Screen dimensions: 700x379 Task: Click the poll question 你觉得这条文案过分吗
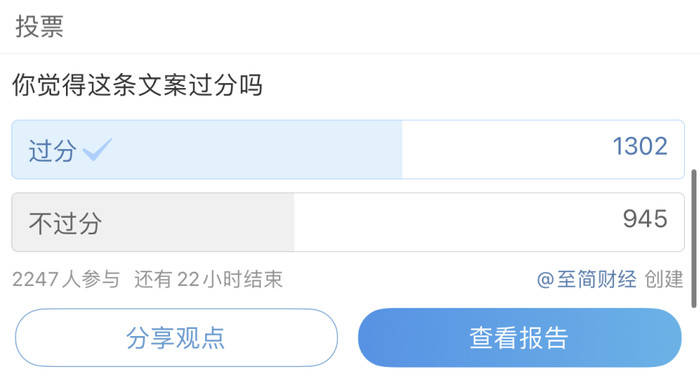coord(137,85)
